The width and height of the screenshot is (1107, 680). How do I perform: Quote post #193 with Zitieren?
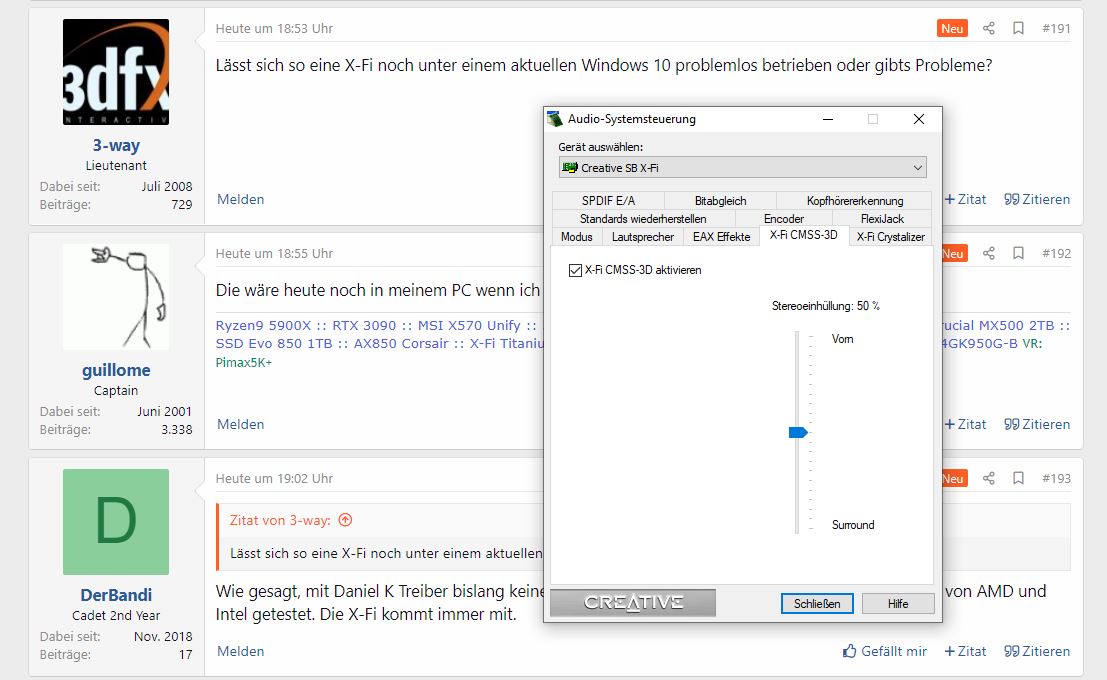pyautogui.click(x=1037, y=651)
